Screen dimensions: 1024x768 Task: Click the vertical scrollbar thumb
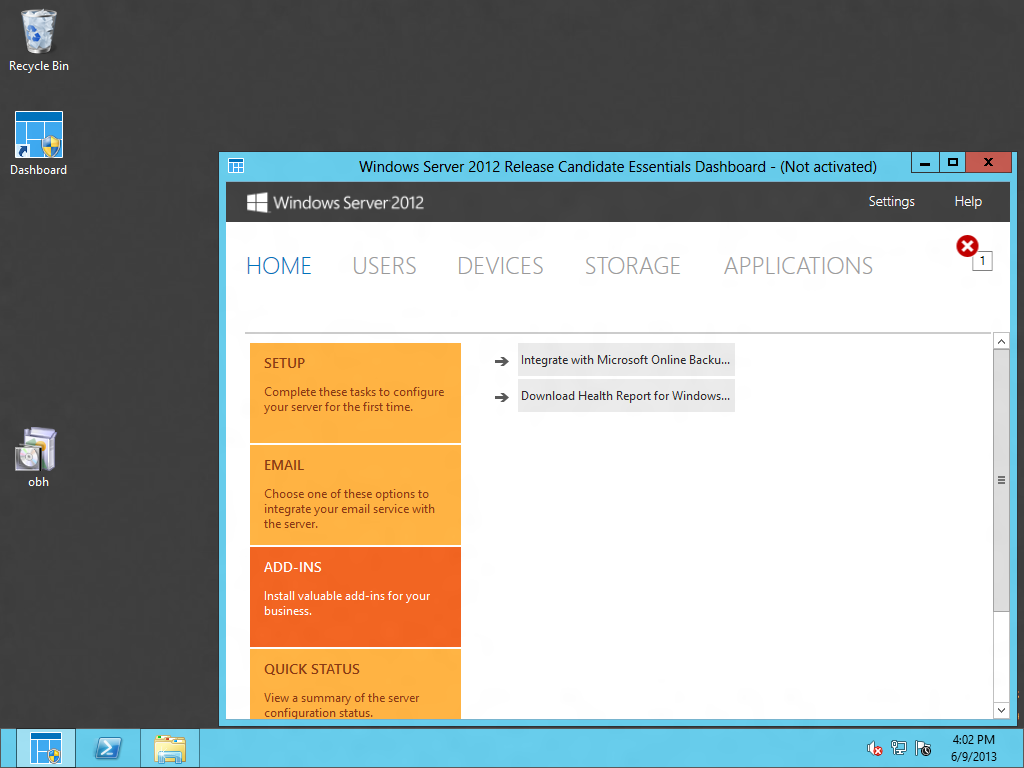coord(1001,480)
